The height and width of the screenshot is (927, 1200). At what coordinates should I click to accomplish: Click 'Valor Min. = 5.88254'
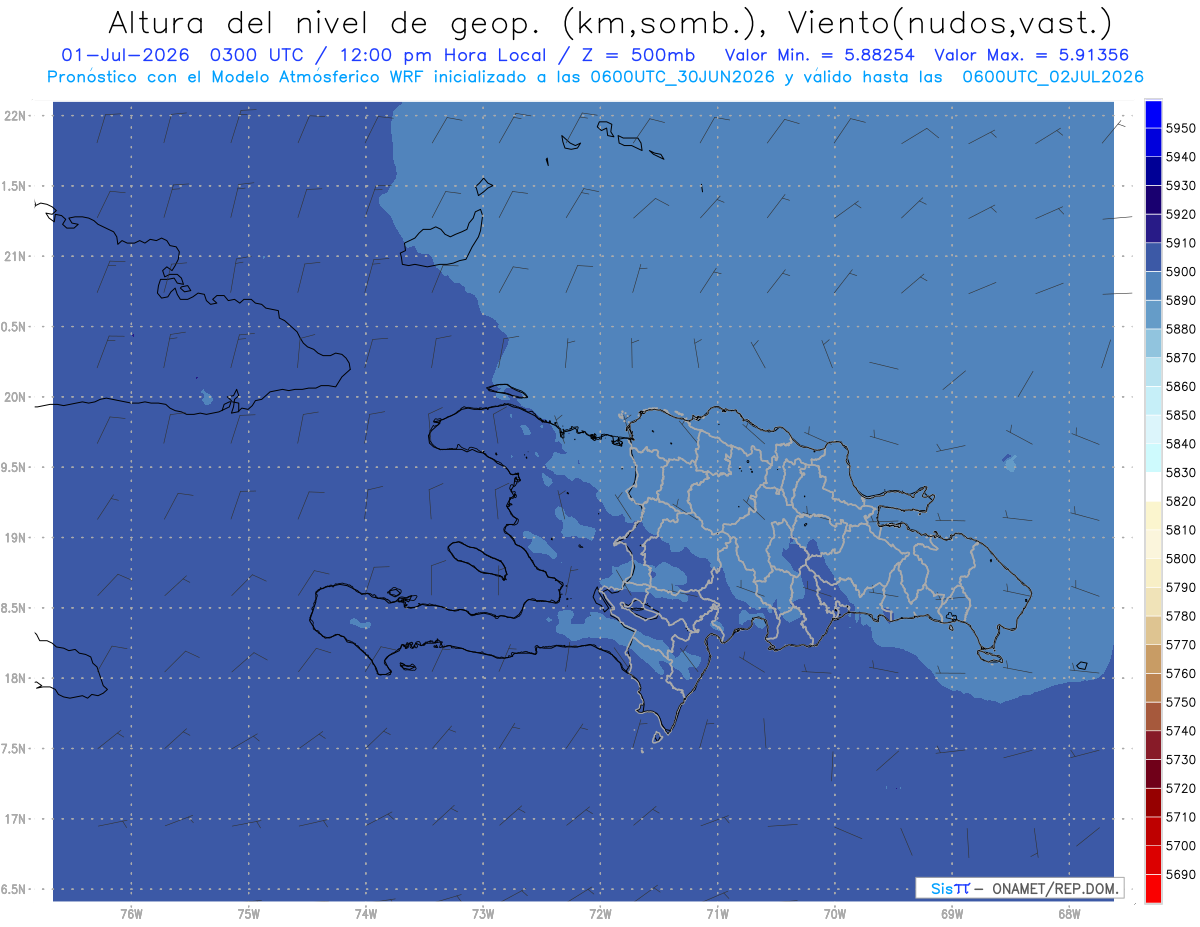[x=819, y=55]
